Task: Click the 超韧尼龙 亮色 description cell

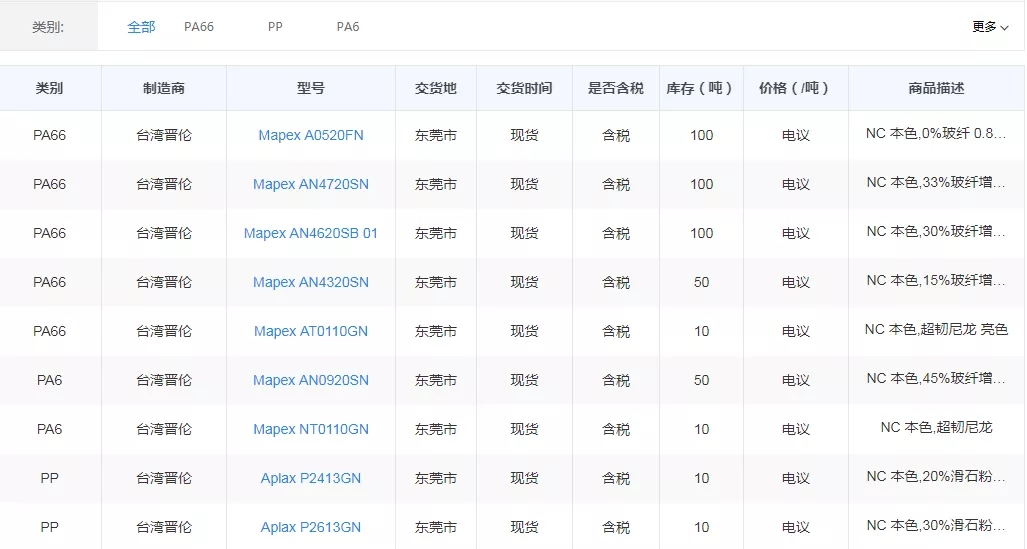Action: coord(936,329)
